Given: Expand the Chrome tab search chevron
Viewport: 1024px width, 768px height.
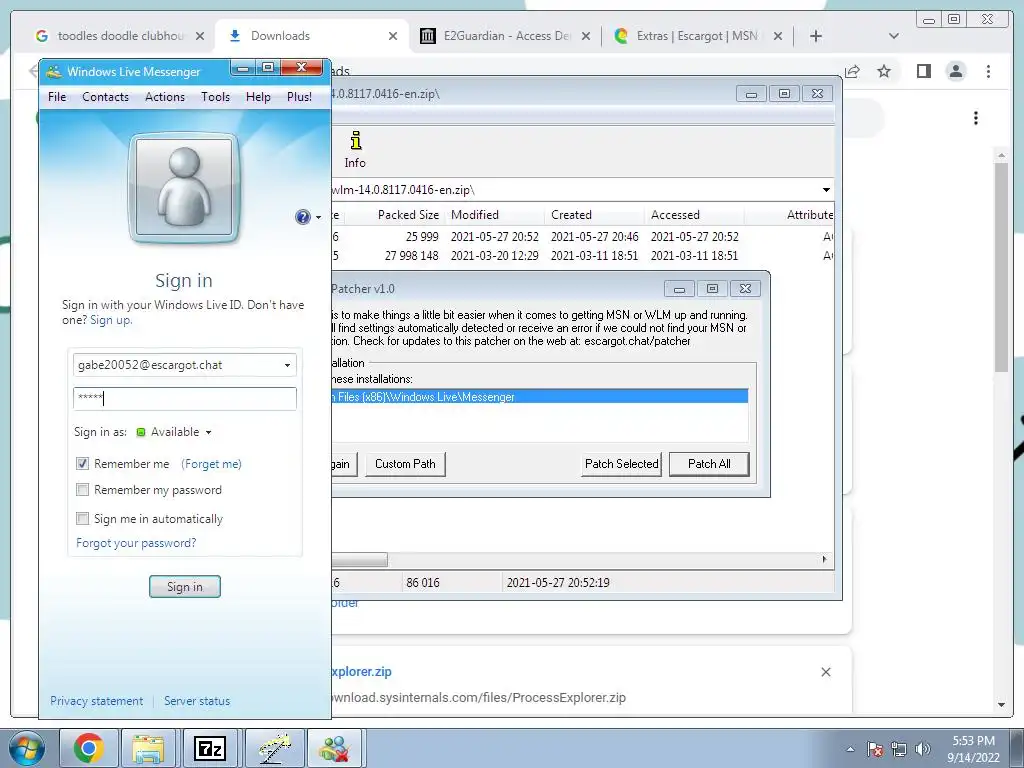Looking at the screenshot, I should (x=894, y=36).
